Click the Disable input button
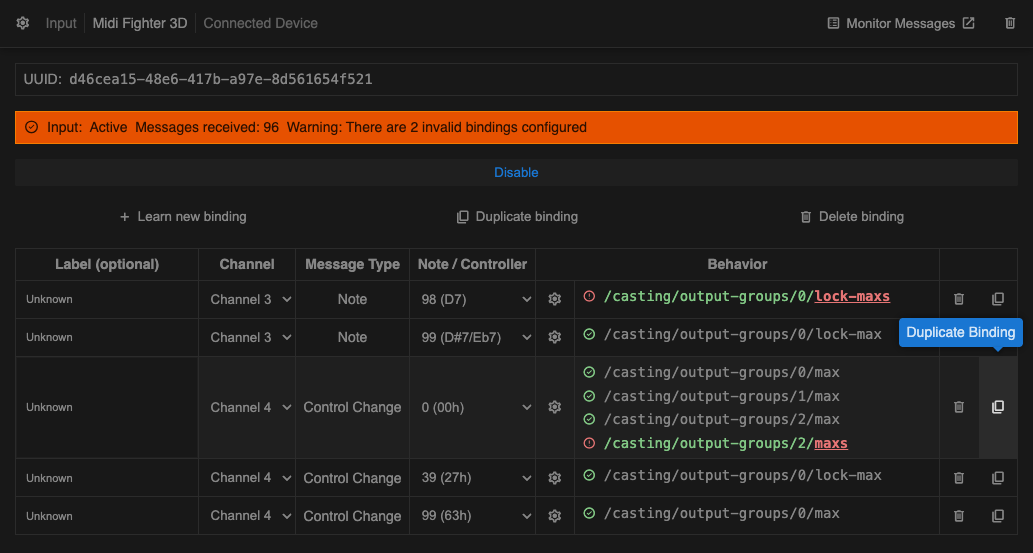 [x=516, y=172]
